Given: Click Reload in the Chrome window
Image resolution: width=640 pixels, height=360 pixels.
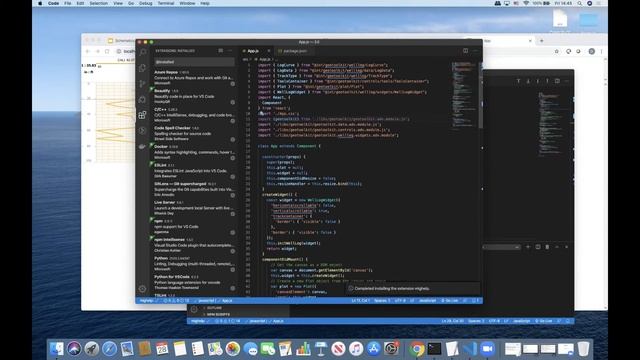Looking at the screenshot, I should coord(107,51).
